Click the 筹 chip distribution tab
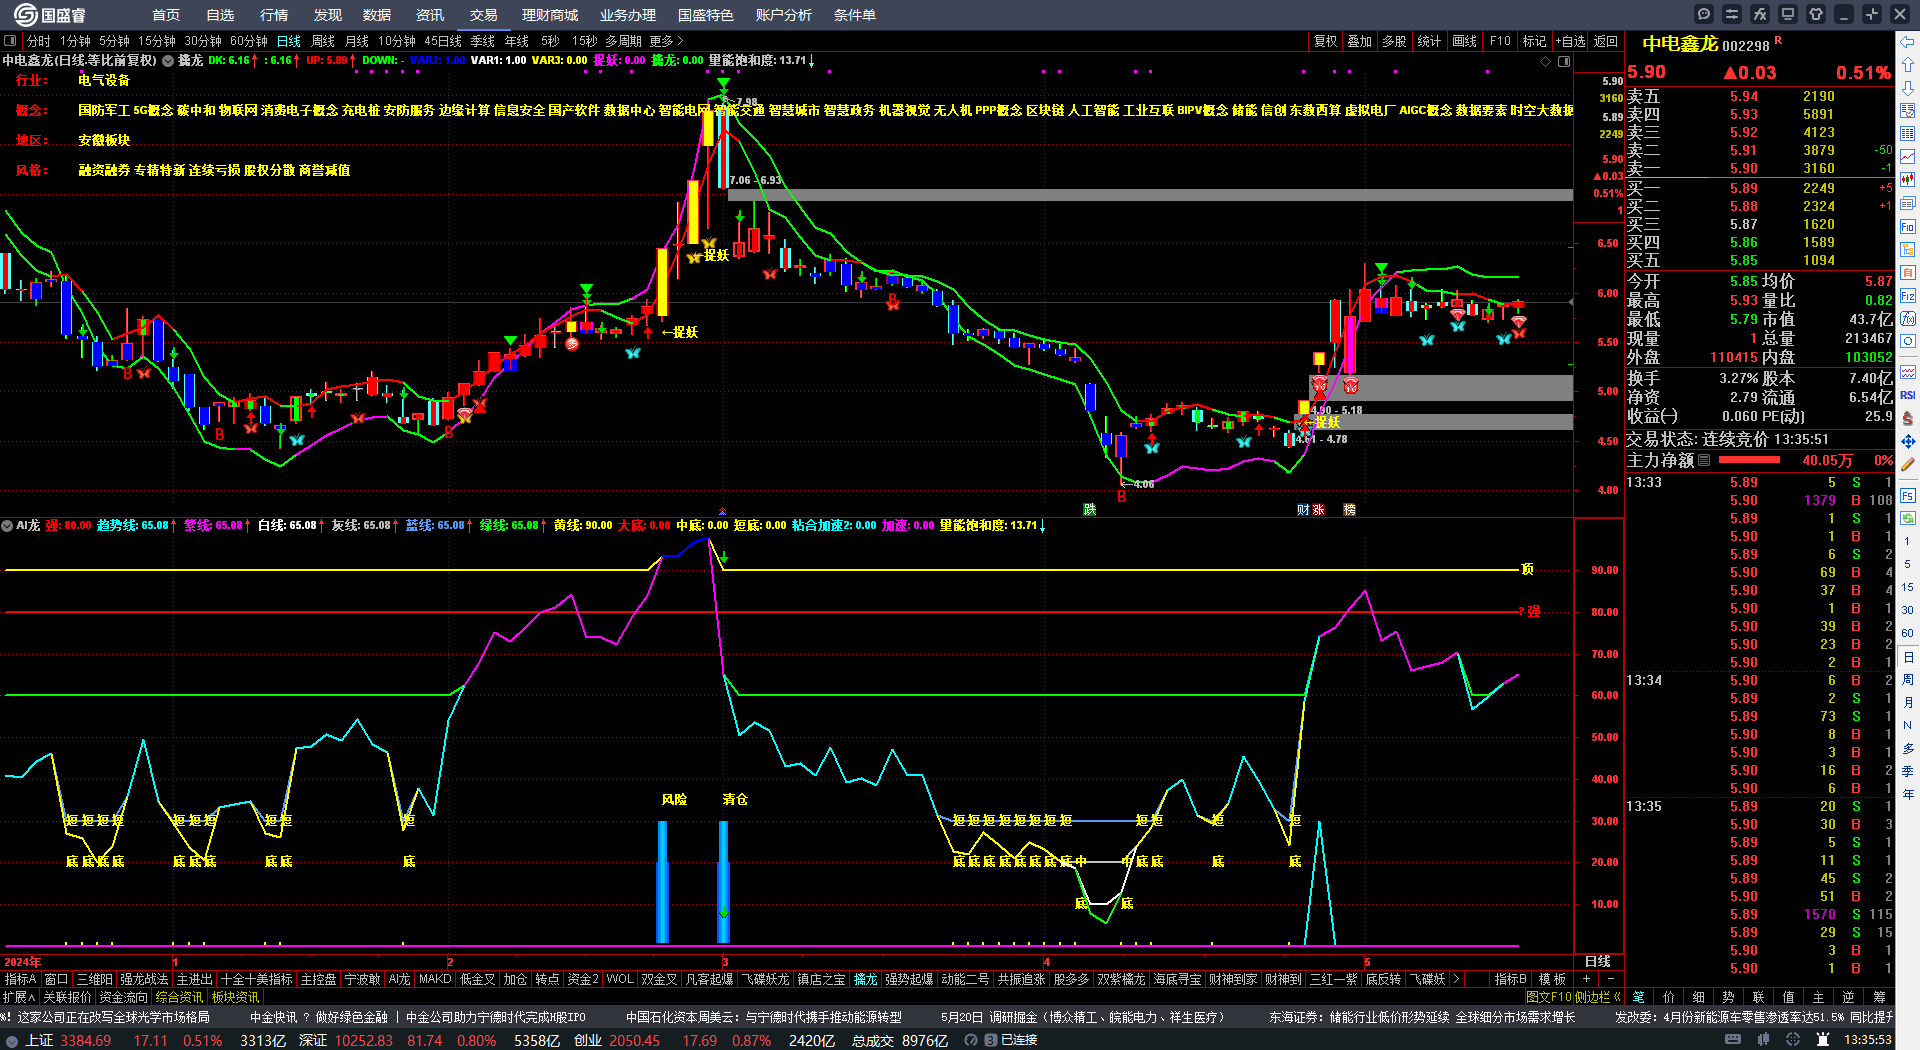Viewport: 1920px width, 1050px height. tap(1880, 997)
